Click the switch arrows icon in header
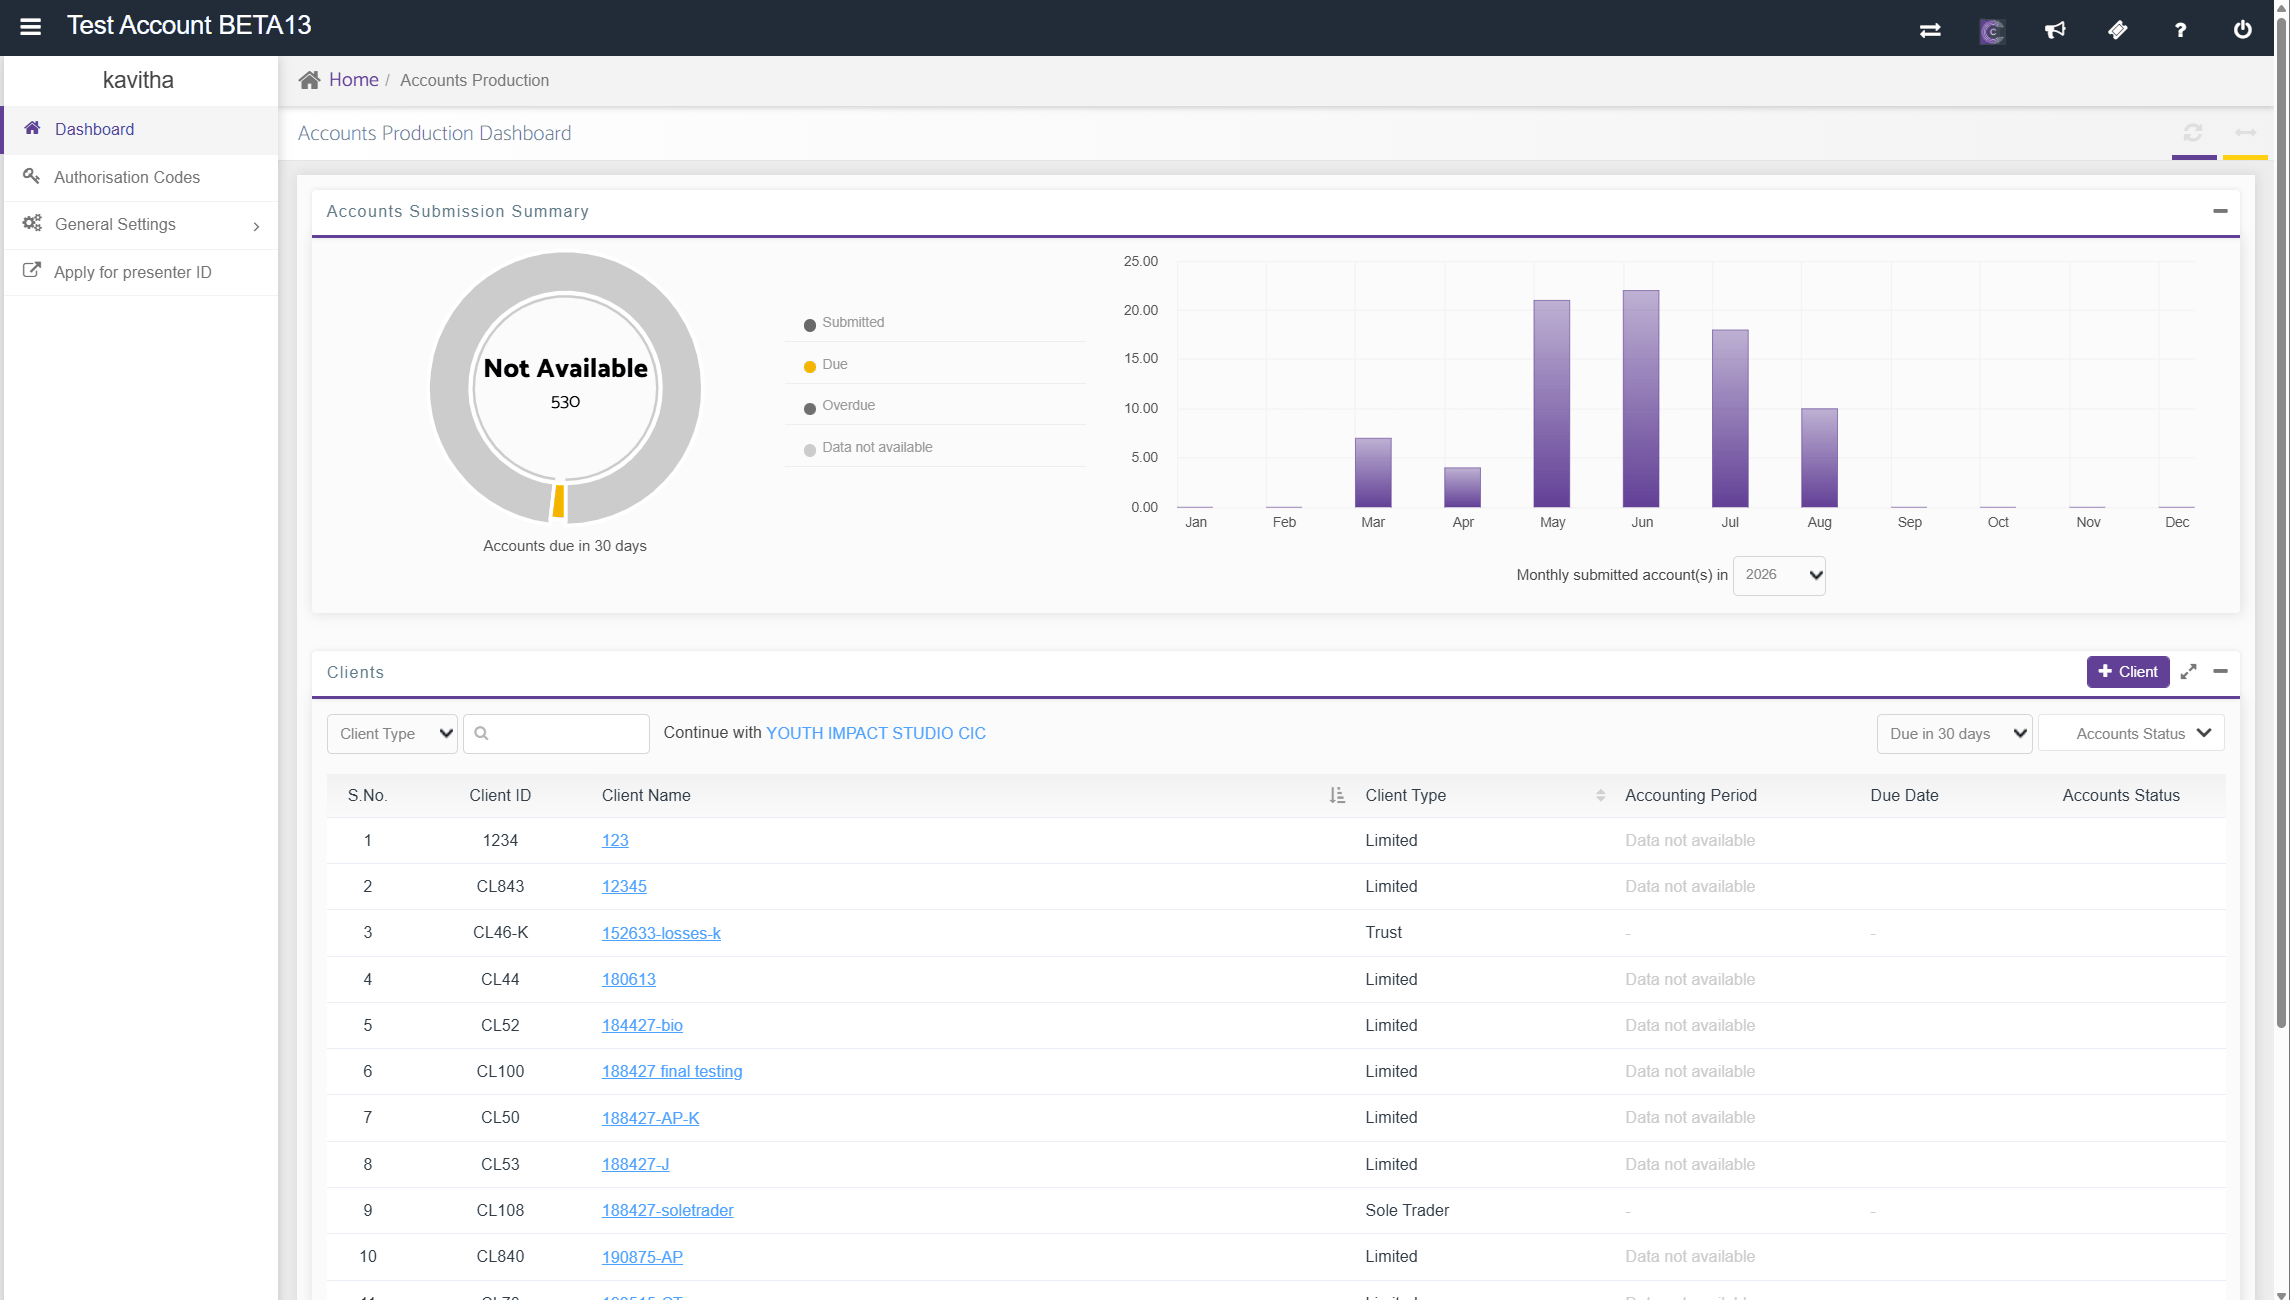Screen dimensions: 2290x1300 click(1930, 30)
